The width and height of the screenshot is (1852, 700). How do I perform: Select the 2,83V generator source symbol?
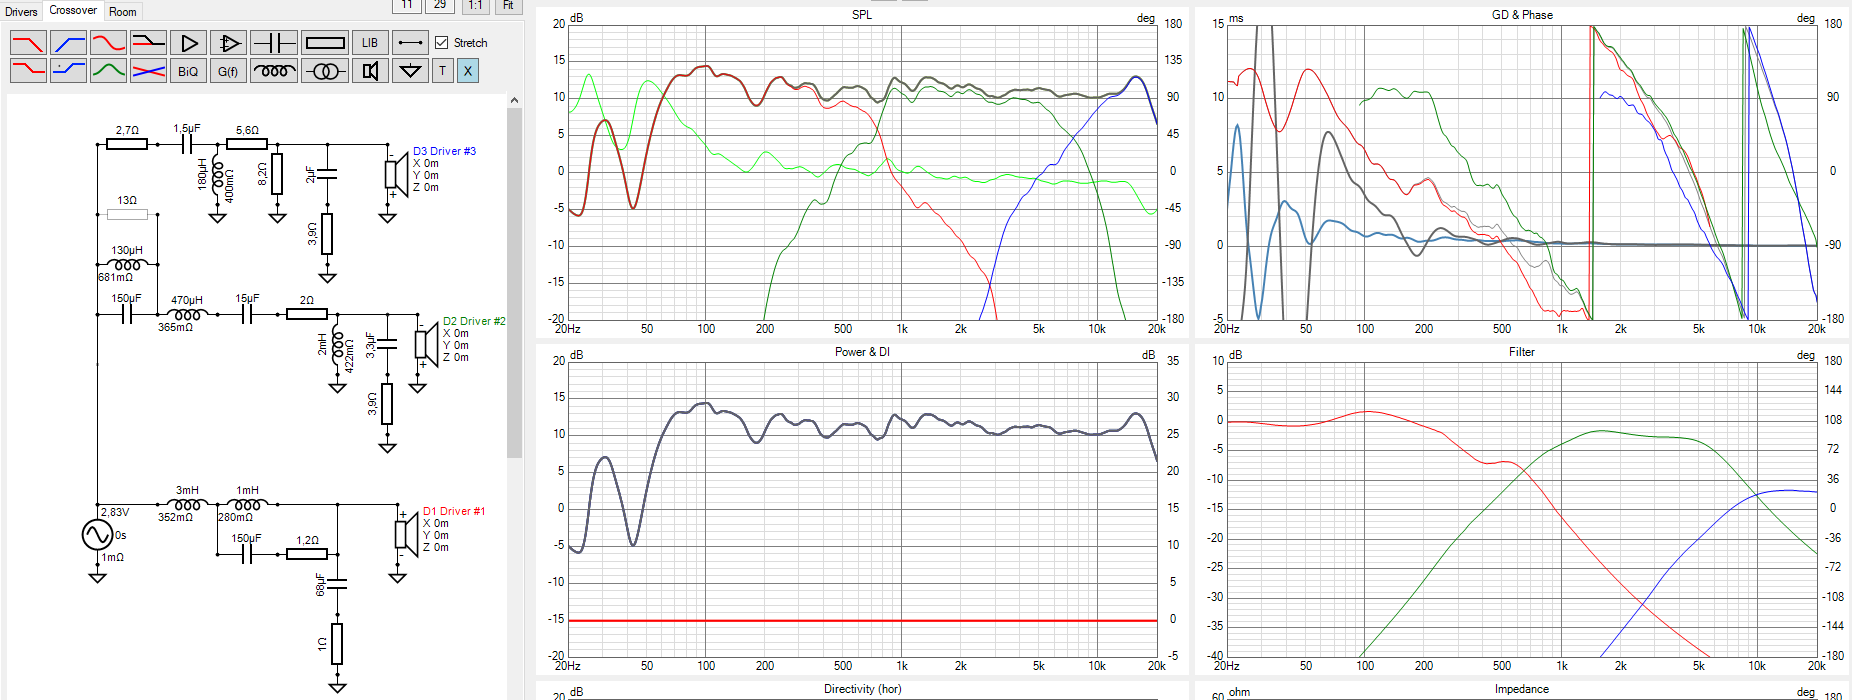coord(97,535)
